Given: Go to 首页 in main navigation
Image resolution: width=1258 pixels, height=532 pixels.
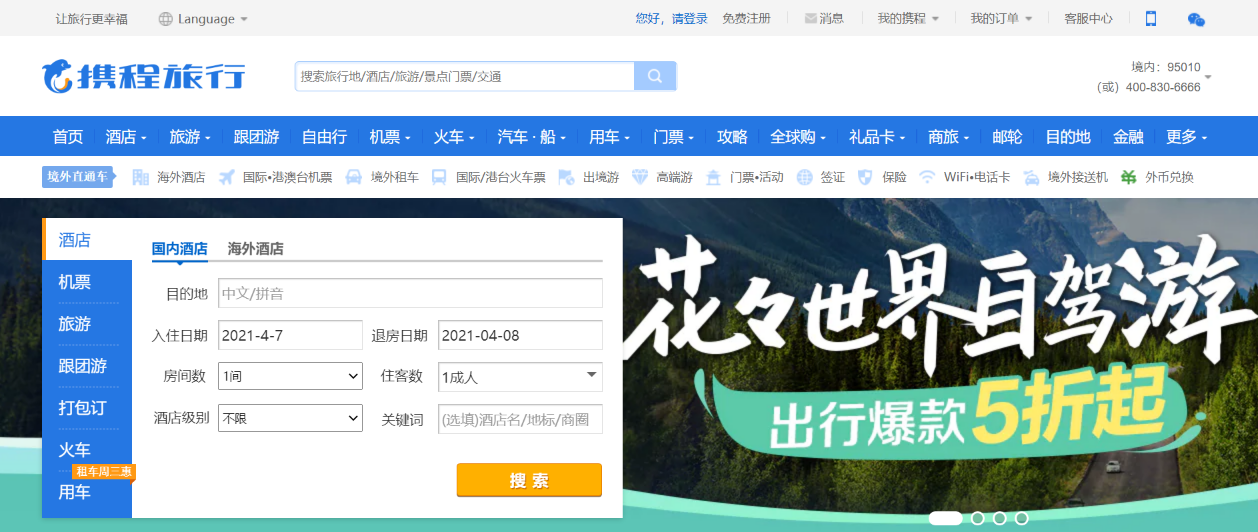Looking at the screenshot, I should click(x=68, y=137).
